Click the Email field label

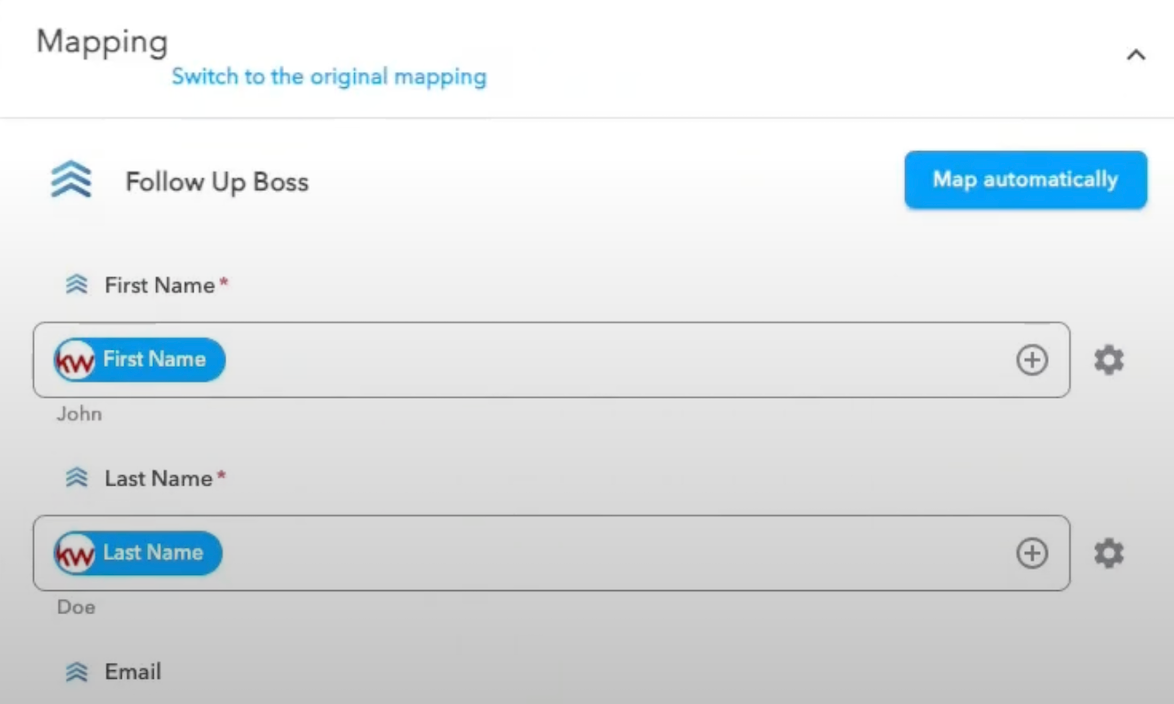point(133,672)
